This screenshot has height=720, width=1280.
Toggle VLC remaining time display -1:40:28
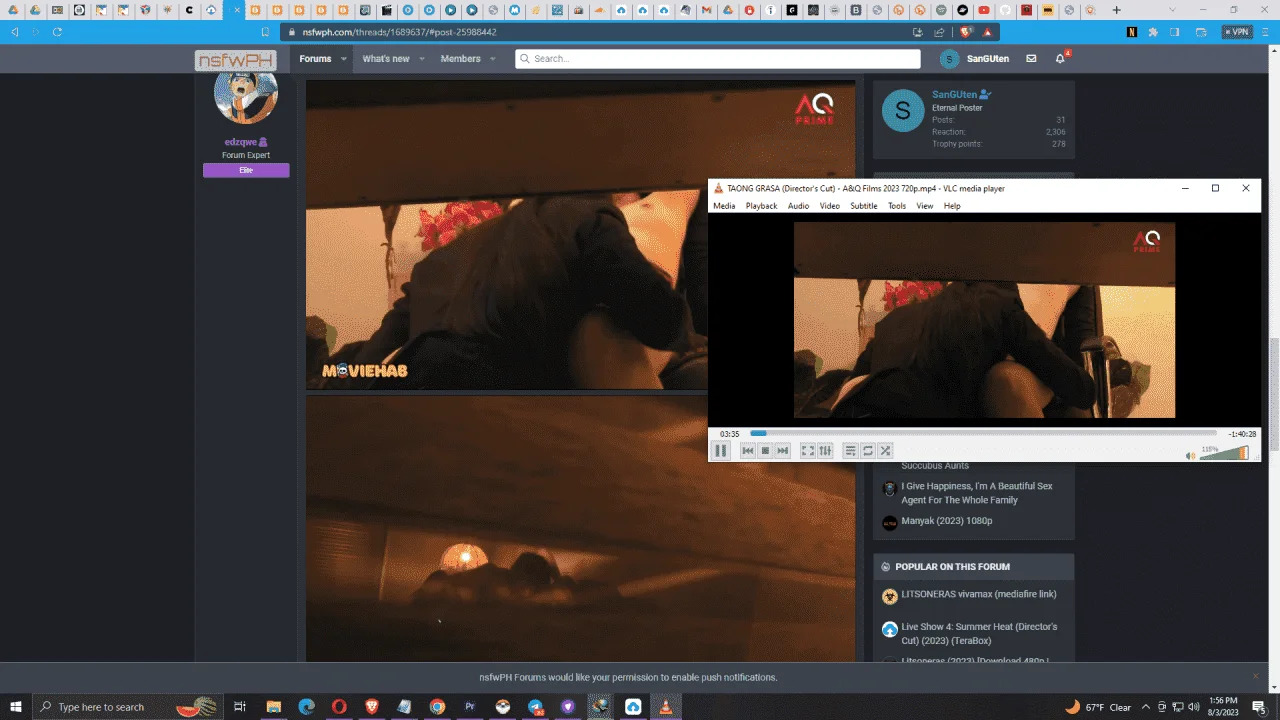pyautogui.click(x=1242, y=434)
